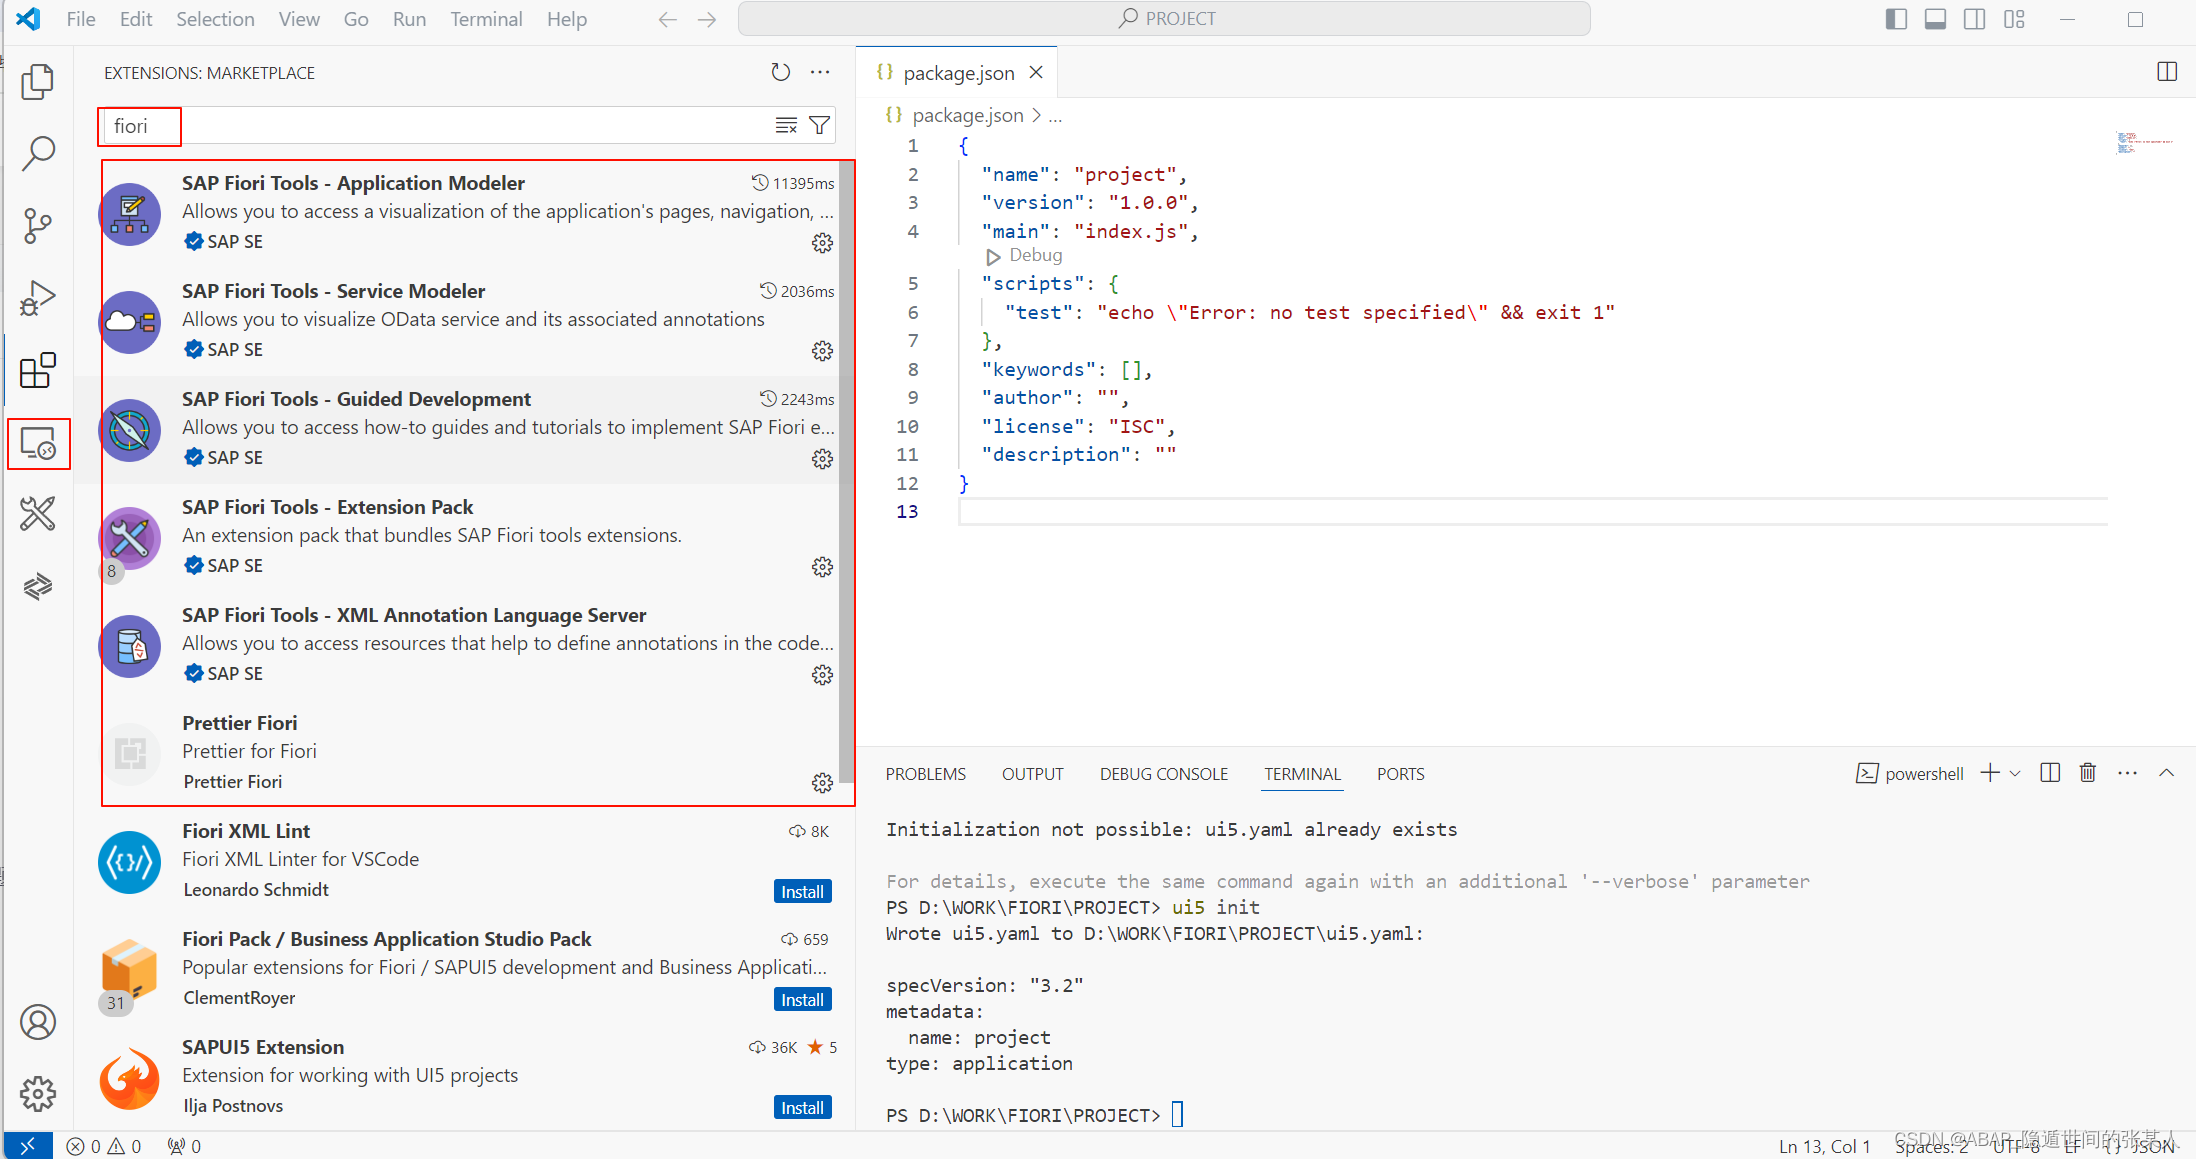Switch to the PROBLEMS panel tab
Image resolution: width=2196 pixels, height=1159 pixels.
click(926, 774)
